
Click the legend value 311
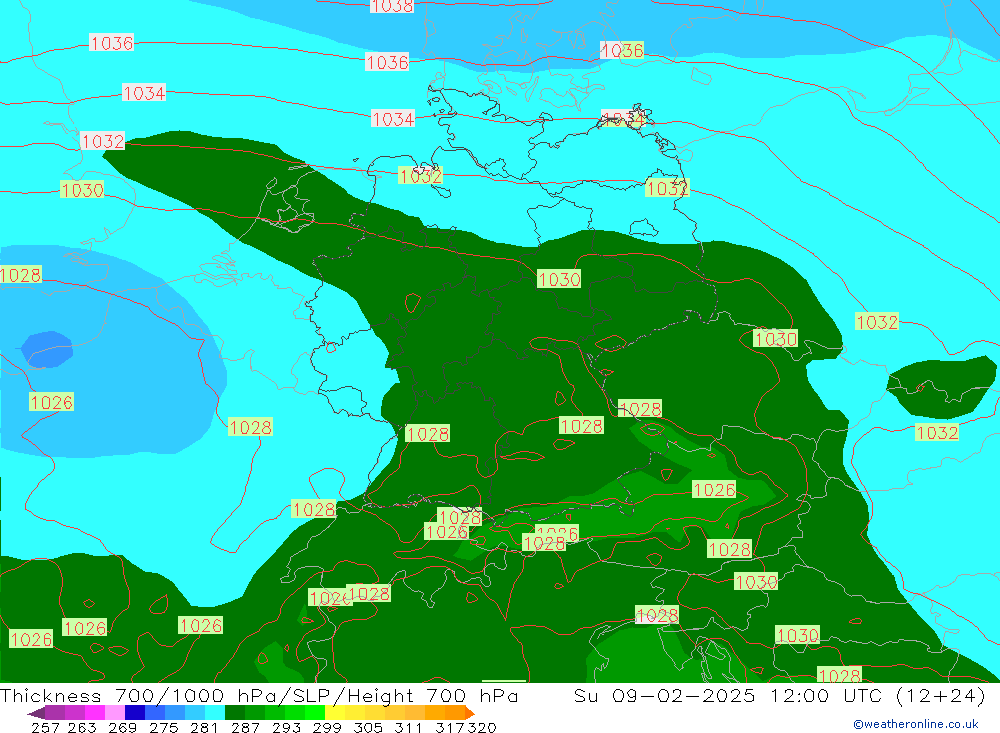point(408,727)
